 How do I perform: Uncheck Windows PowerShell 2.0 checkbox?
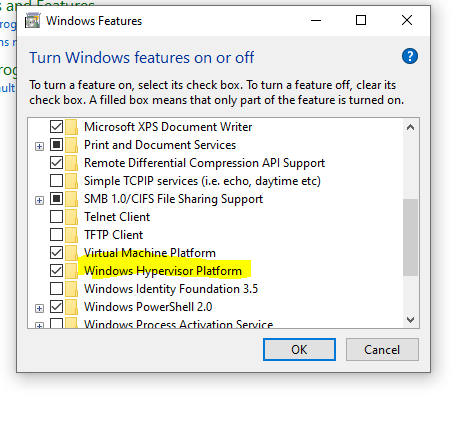(x=56, y=307)
